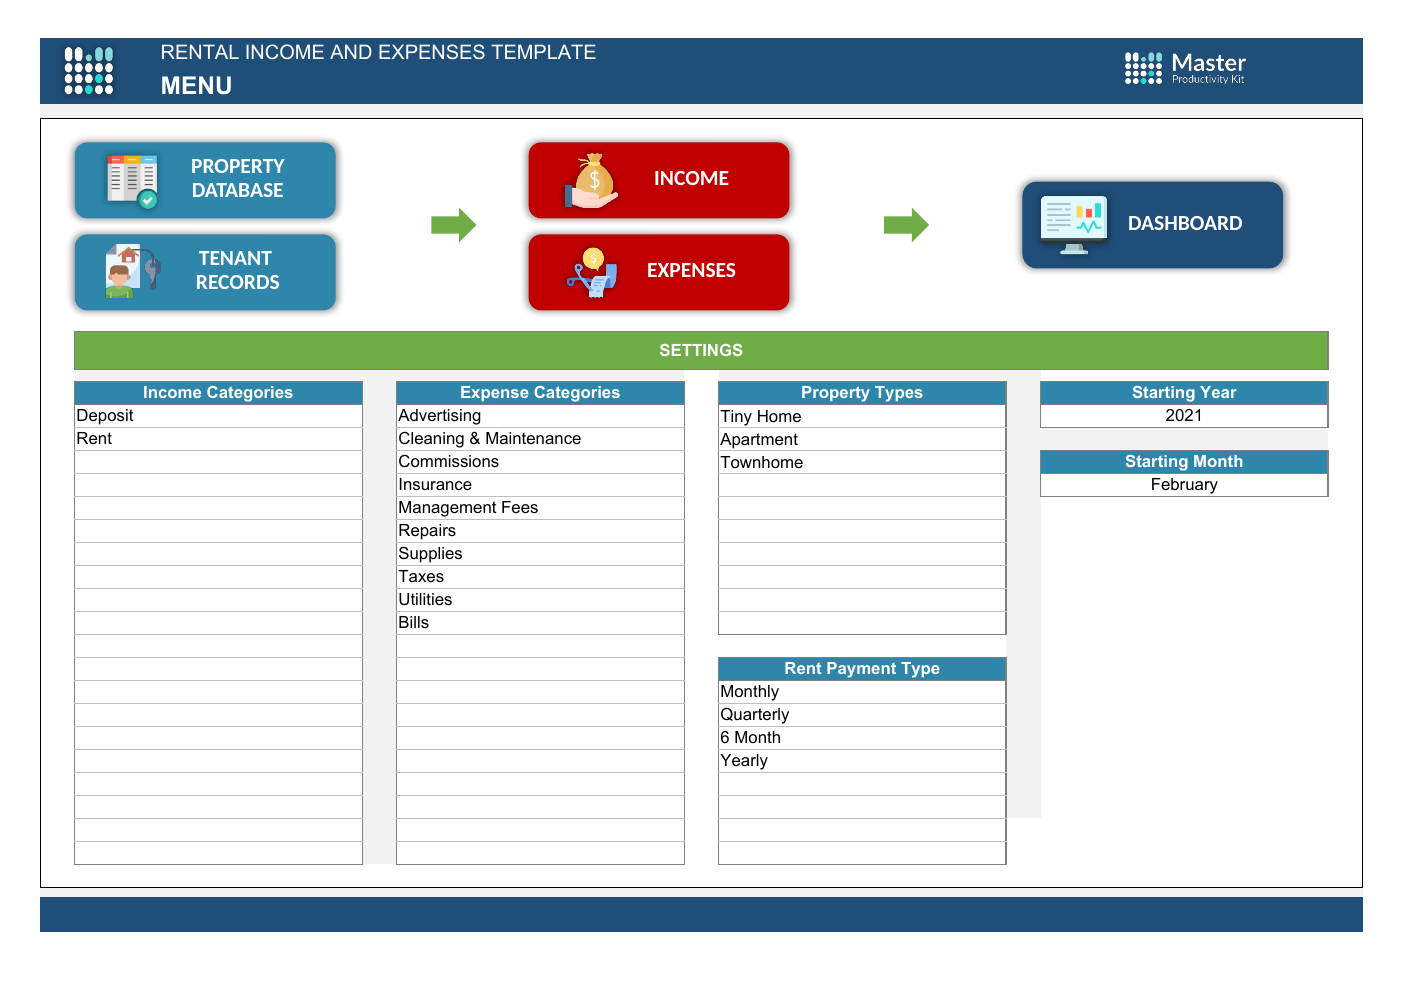Select the Starting Year cell 2021
The width and height of the screenshot is (1404, 993).
click(x=1184, y=416)
